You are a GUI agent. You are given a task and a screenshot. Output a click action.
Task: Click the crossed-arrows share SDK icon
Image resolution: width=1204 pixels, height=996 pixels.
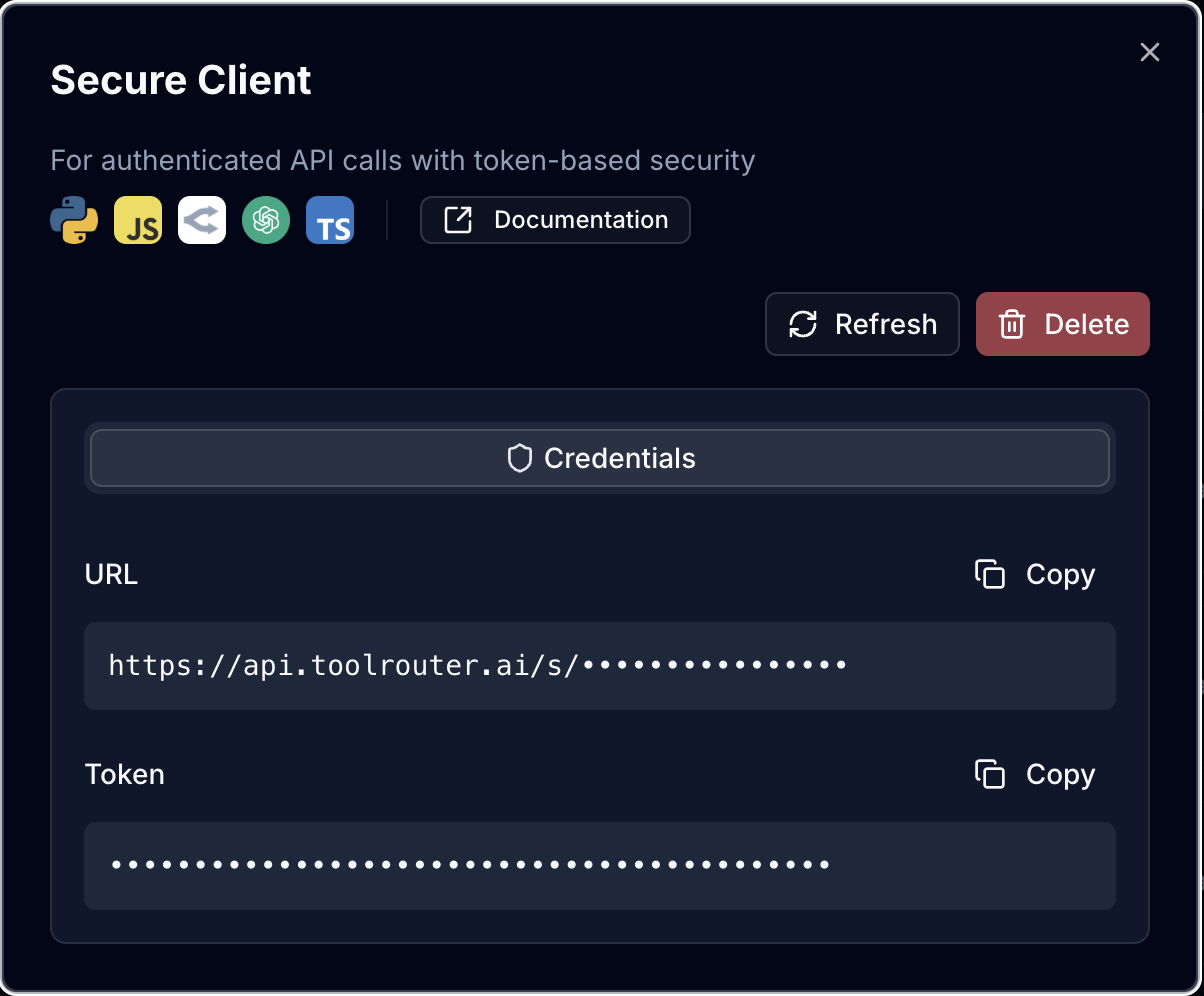201,220
